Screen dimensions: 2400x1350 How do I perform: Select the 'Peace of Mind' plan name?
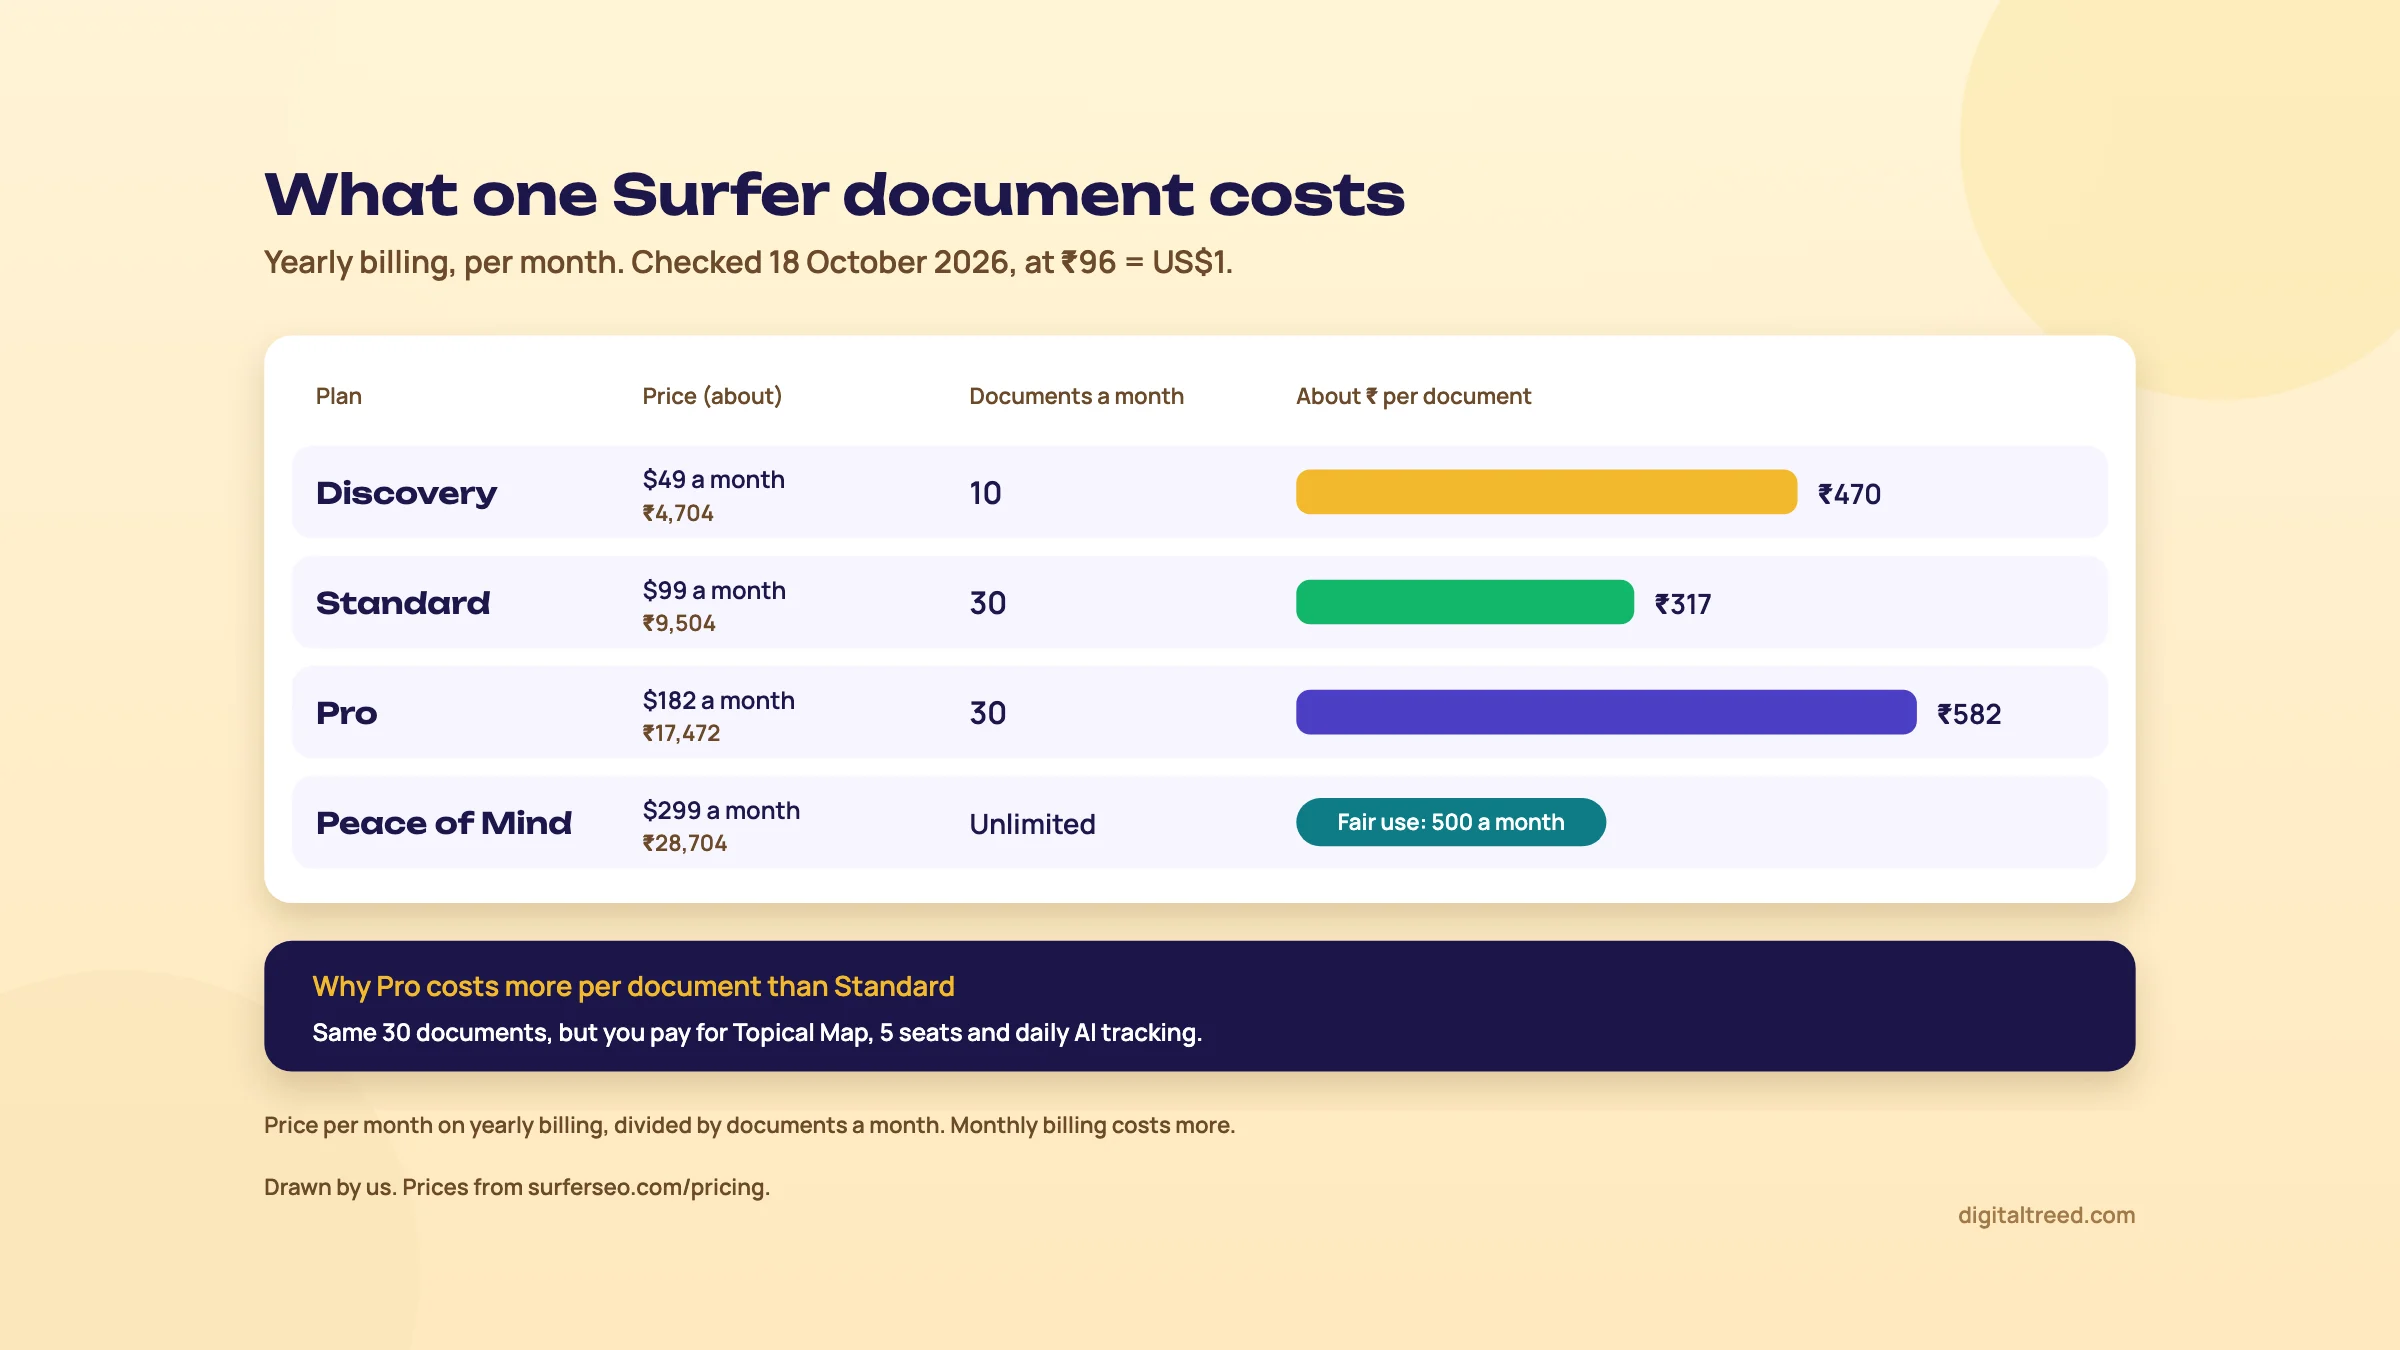(444, 823)
